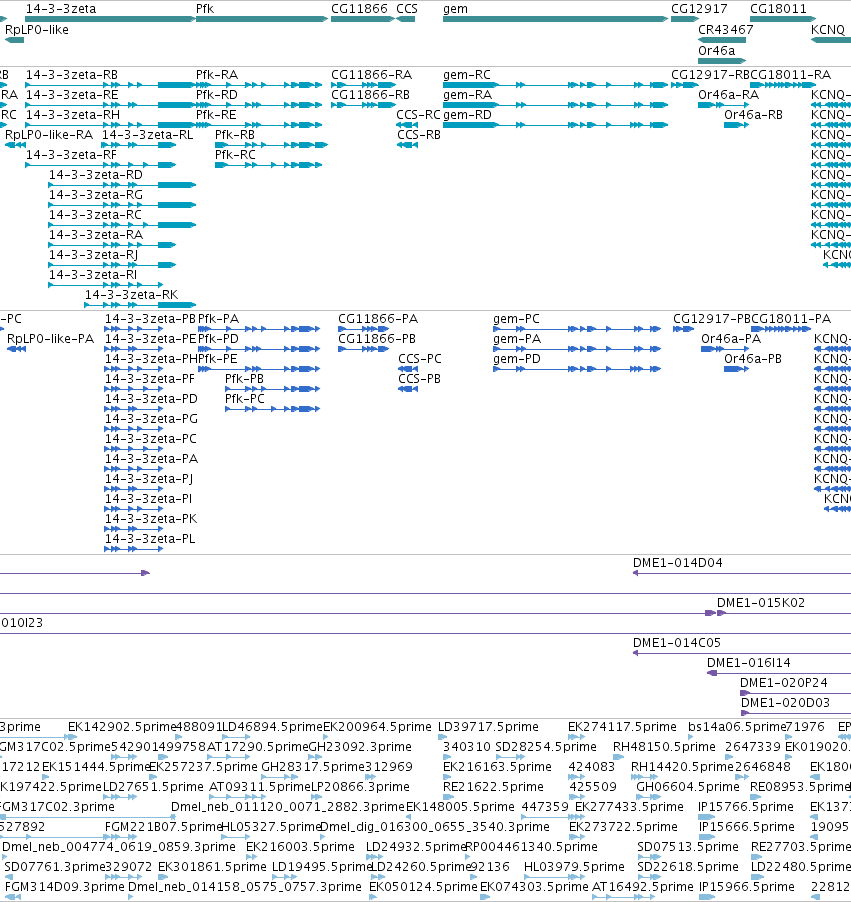Viewport: 851px width, 902px height.
Task: Select the Or46a gene label in top track
Action: pyautogui.click(x=716, y=51)
